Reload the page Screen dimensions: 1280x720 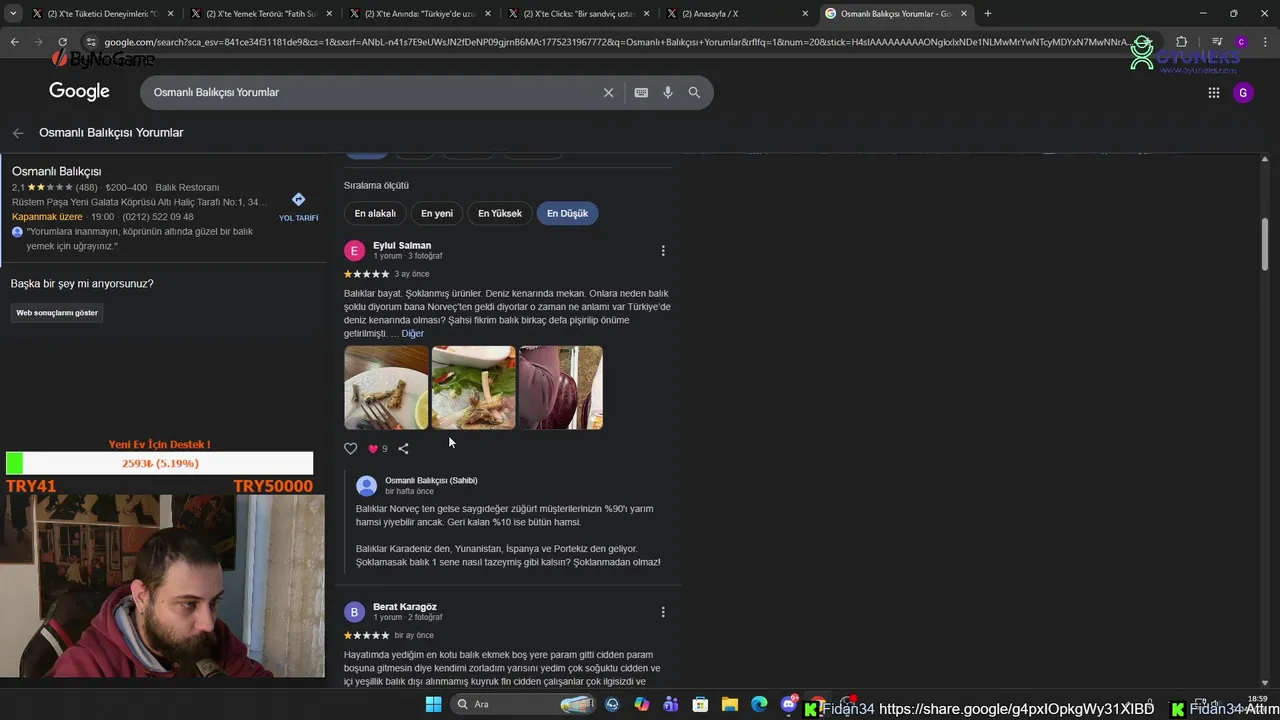(x=62, y=42)
